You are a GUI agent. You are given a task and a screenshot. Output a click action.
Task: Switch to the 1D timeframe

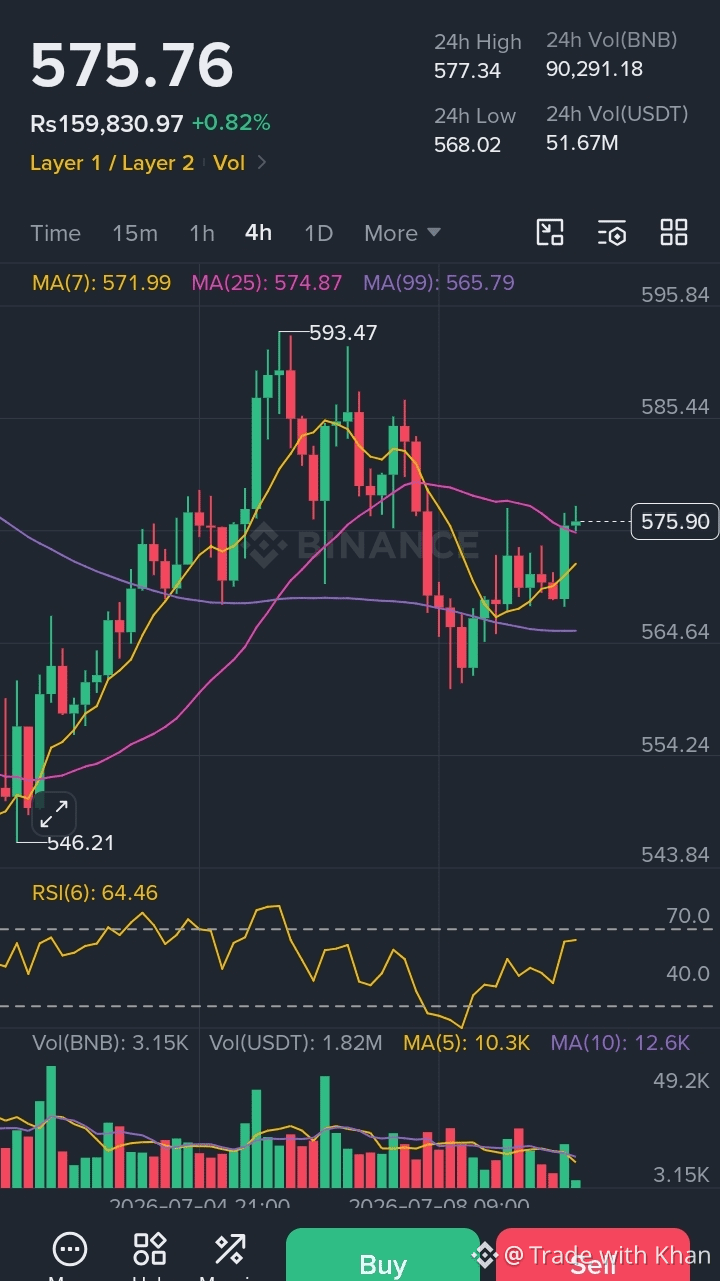318,233
